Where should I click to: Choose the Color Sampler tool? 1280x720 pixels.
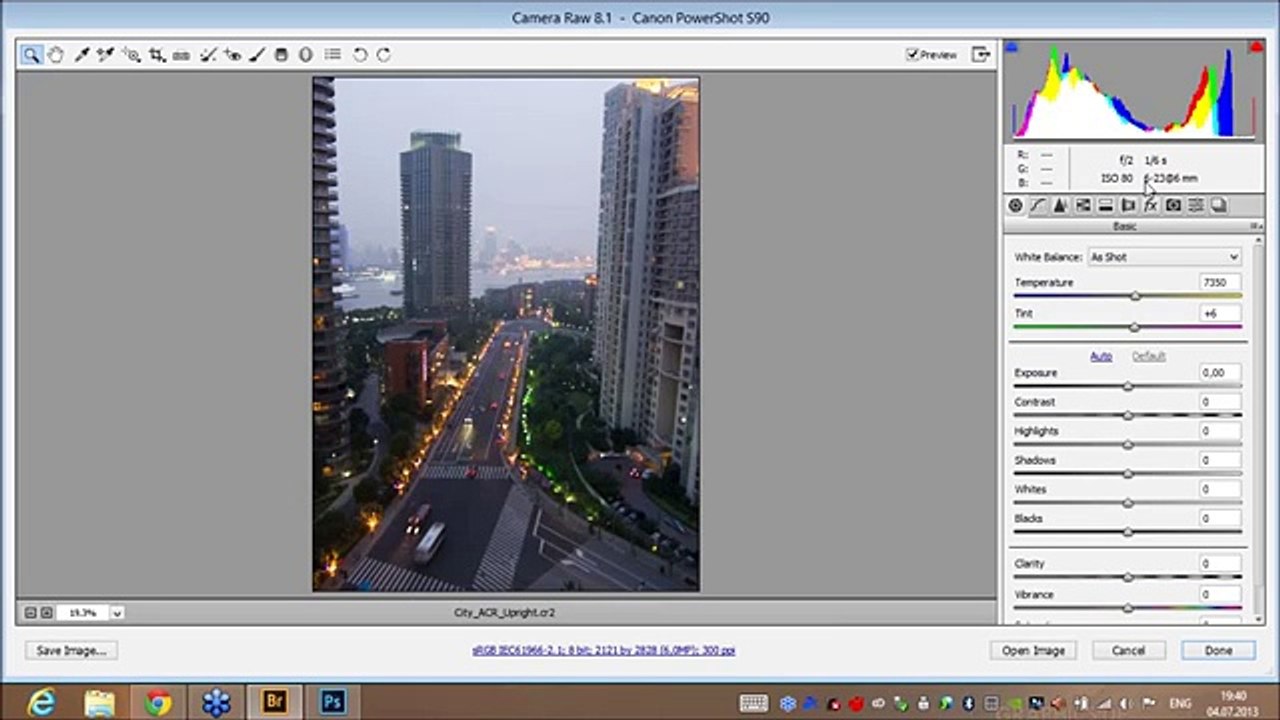coord(106,55)
